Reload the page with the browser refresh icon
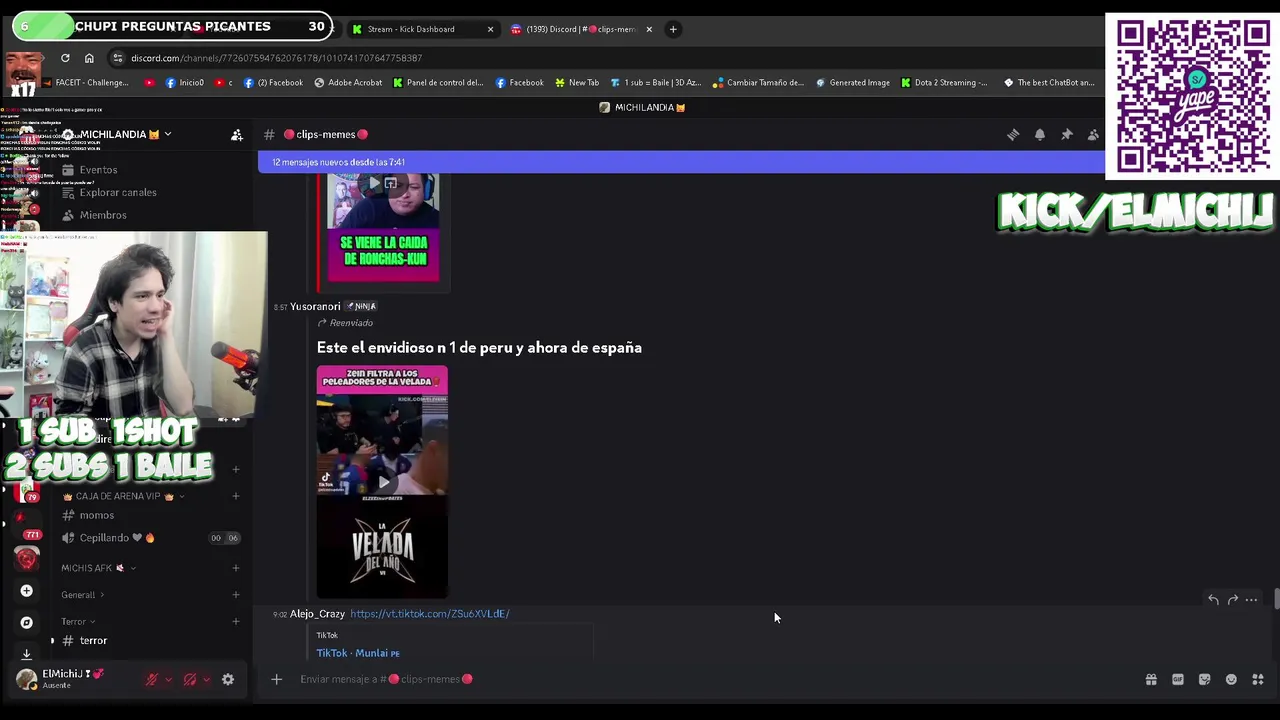This screenshot has height=720, width=1280. (x=65, y=58)
